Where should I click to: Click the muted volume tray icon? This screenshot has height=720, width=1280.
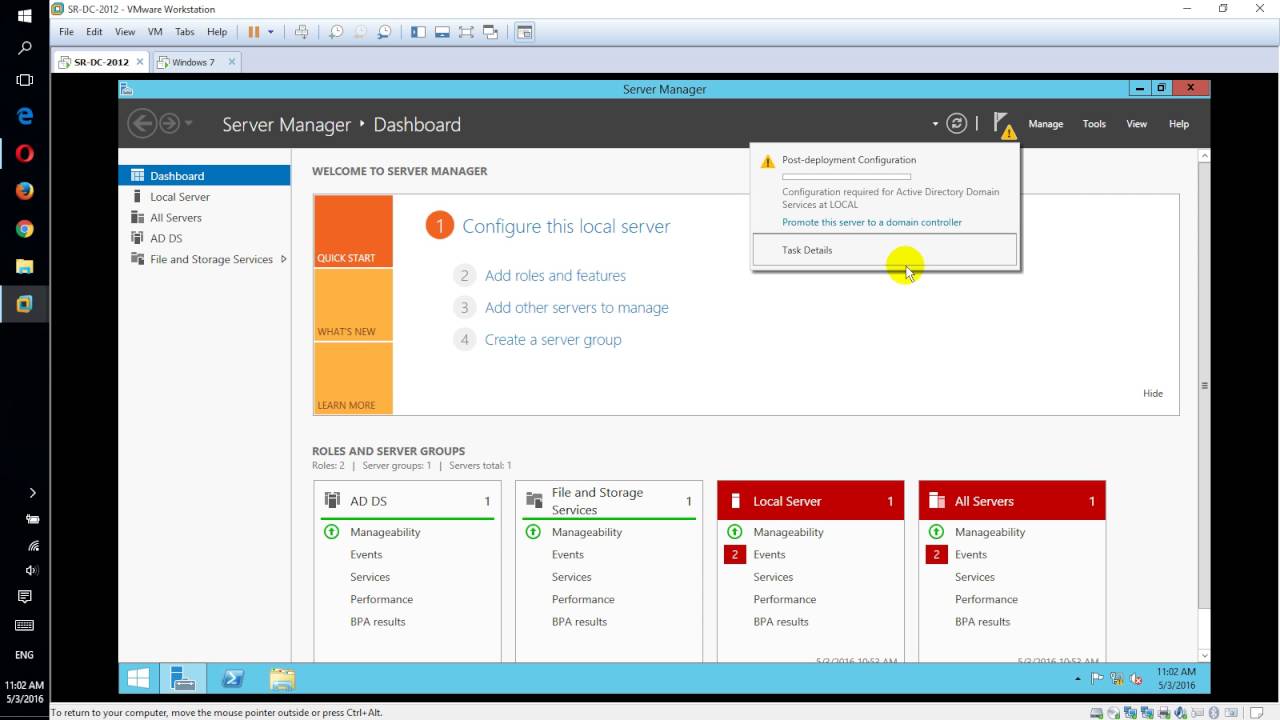(1136, 679)
